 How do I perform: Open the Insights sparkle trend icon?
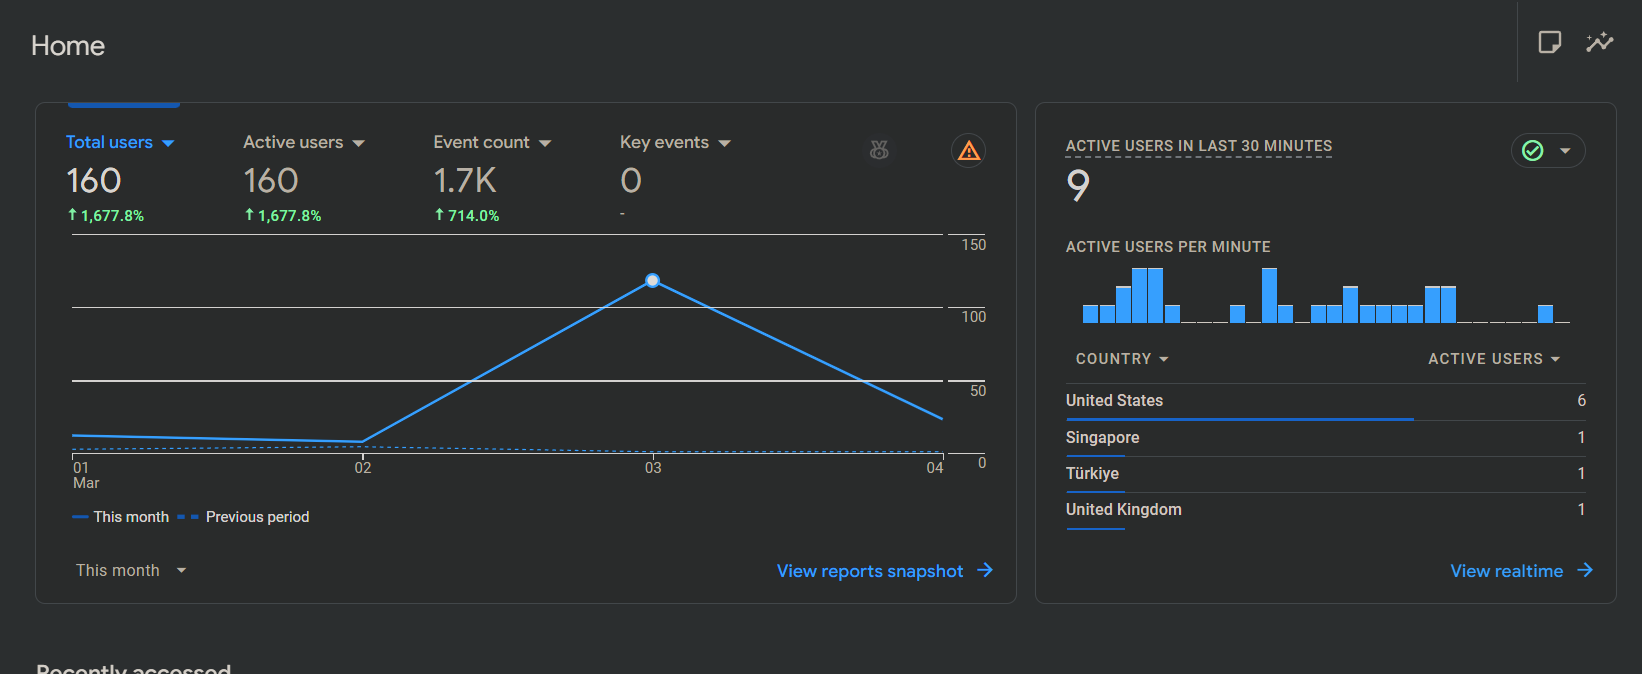1599,42
